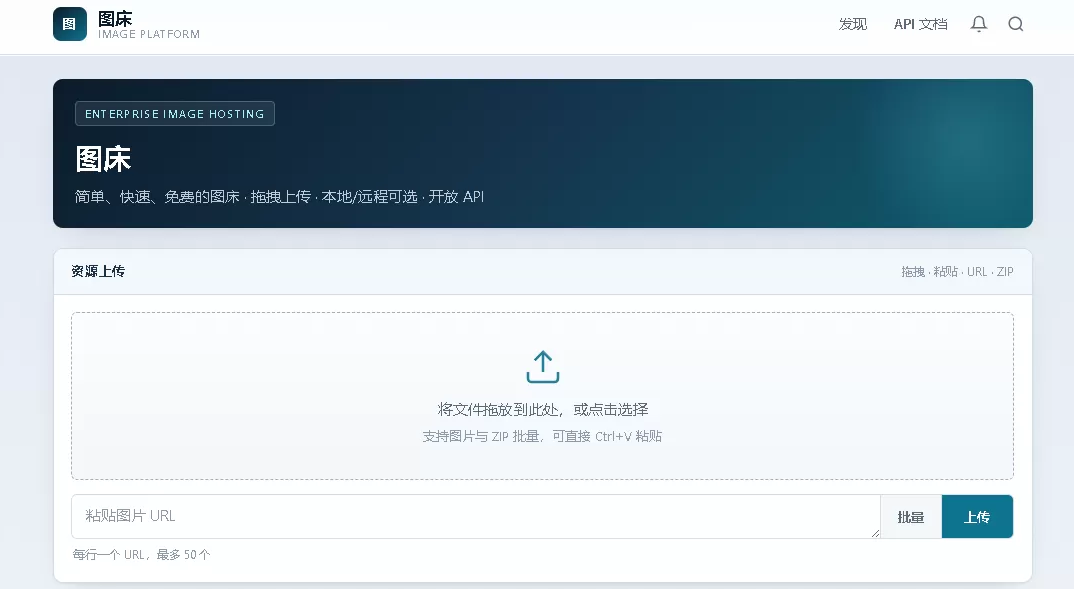Click the large 图床 banner heading
The image size is (1074, 589).
(x=103, y=159)
